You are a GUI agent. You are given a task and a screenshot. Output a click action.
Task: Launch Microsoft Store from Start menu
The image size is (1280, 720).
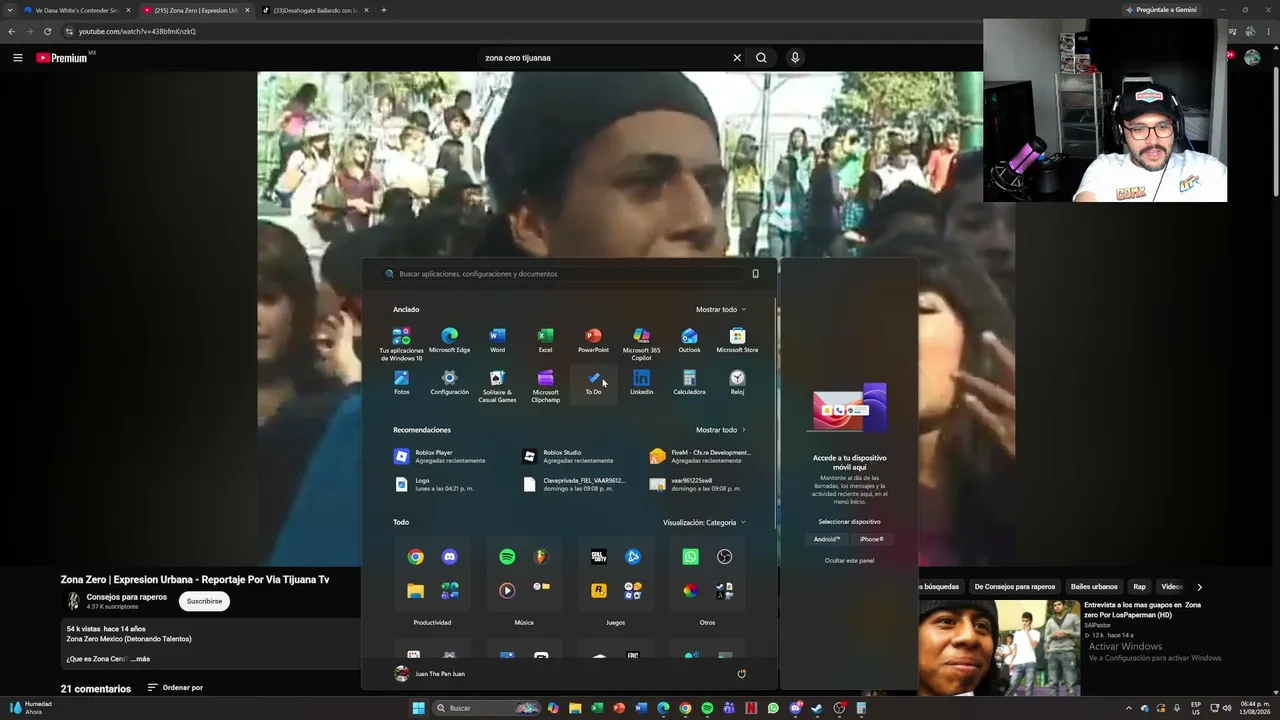click(x=737, y=340)
